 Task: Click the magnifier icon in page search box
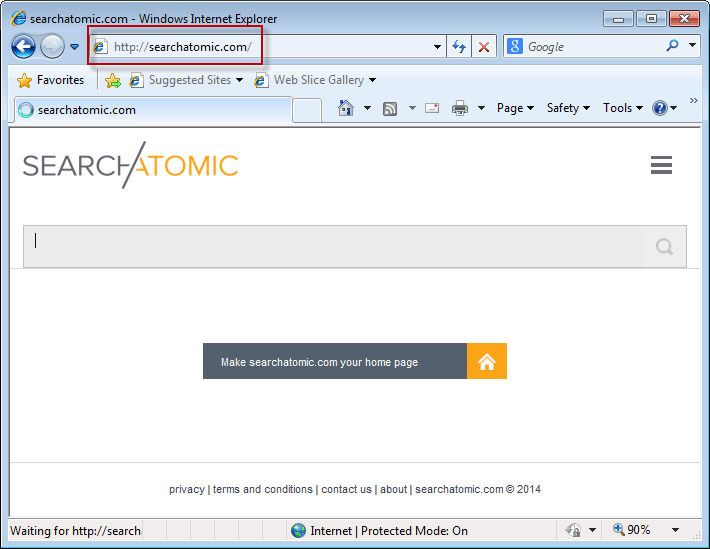click(x=664, y=247)
